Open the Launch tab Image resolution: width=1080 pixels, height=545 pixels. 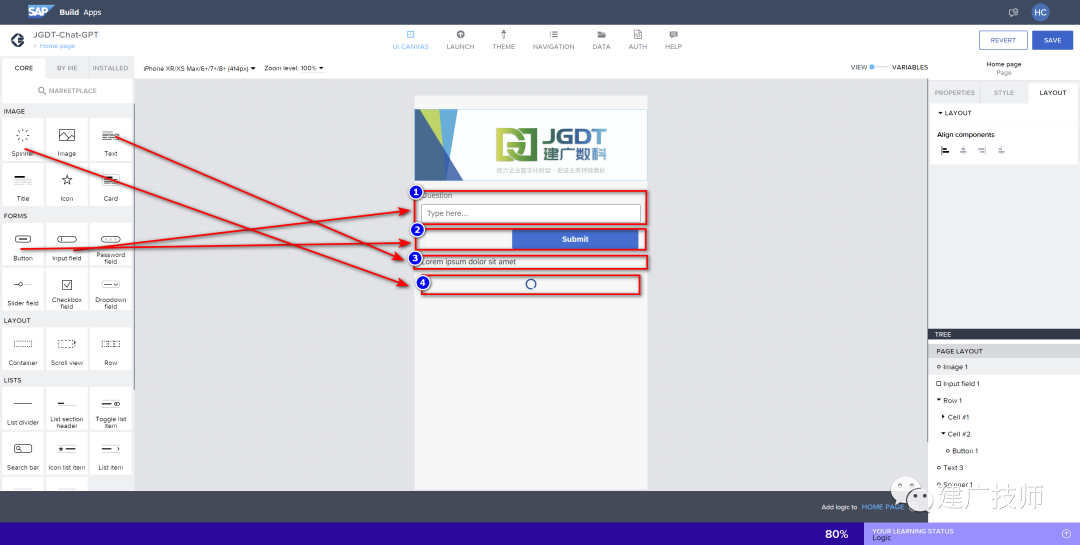click(460, 40)
